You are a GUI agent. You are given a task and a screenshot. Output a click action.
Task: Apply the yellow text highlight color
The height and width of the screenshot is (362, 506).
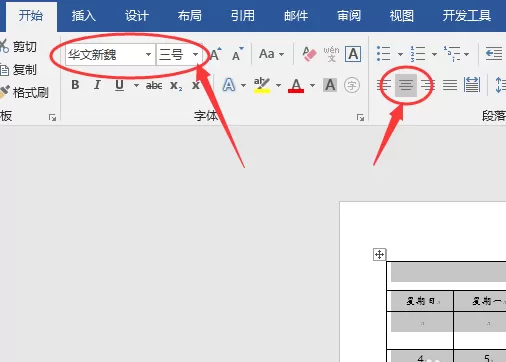[262, 85]
